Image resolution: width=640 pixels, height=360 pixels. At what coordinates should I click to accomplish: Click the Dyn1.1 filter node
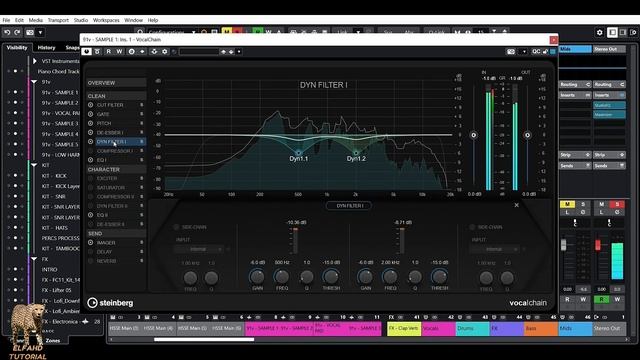click(299, 153)
